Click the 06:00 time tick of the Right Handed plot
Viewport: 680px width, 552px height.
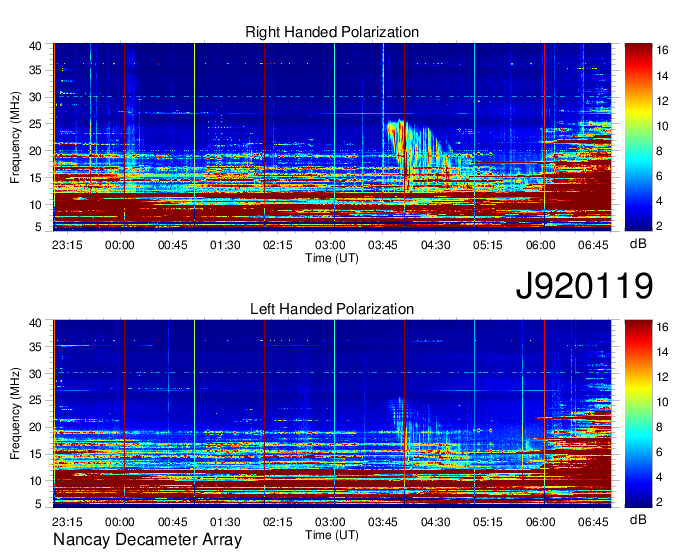click(540, 245)
